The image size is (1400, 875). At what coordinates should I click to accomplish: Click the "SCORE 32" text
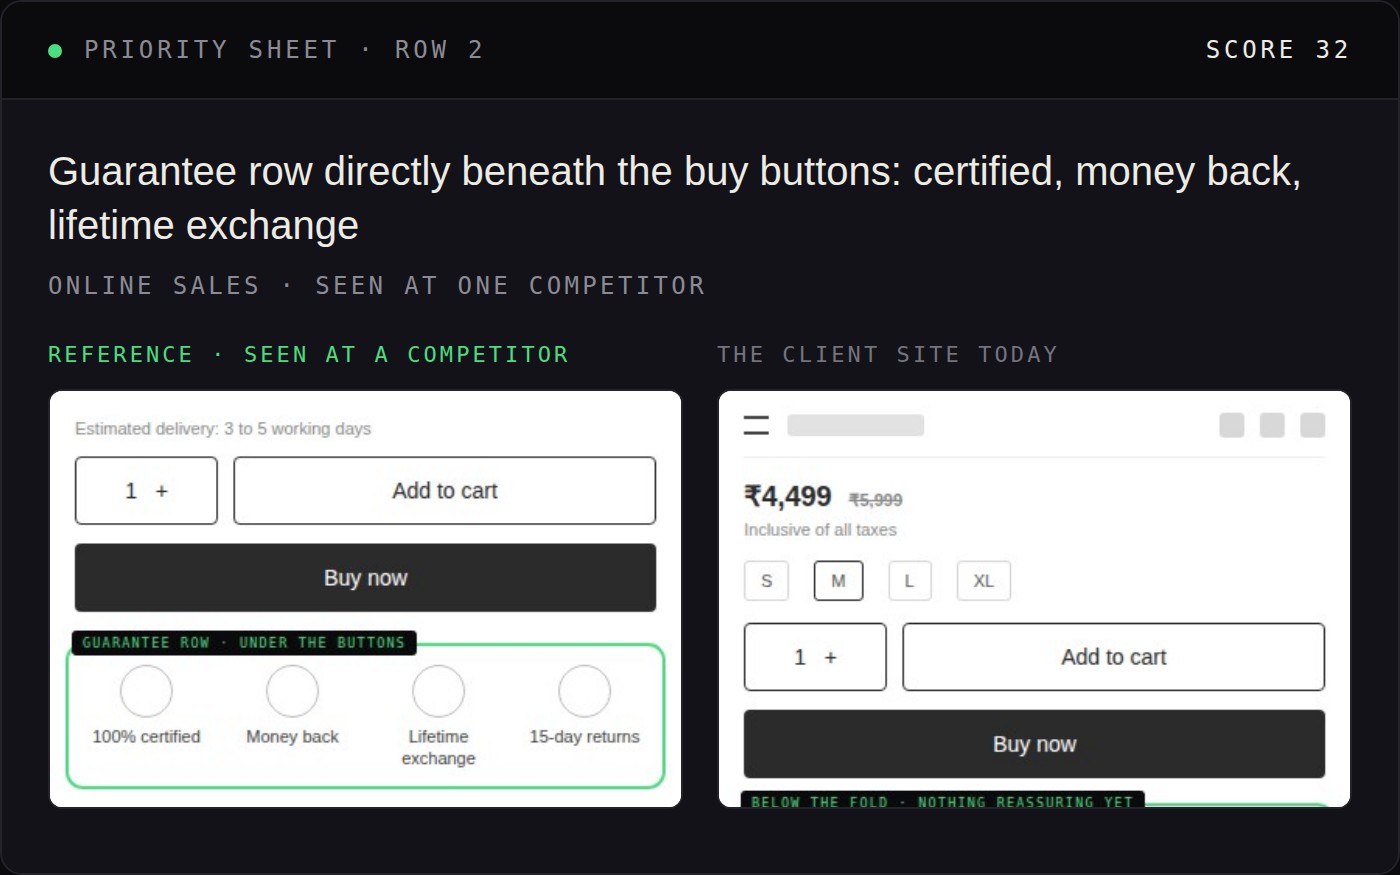tap(1277, 50)
